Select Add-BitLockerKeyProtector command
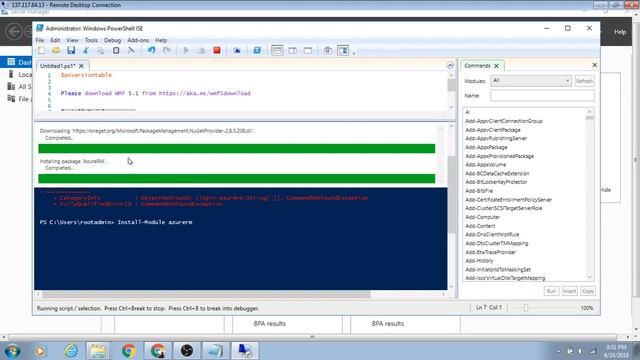Screen dimensions: 640x360 496,182
